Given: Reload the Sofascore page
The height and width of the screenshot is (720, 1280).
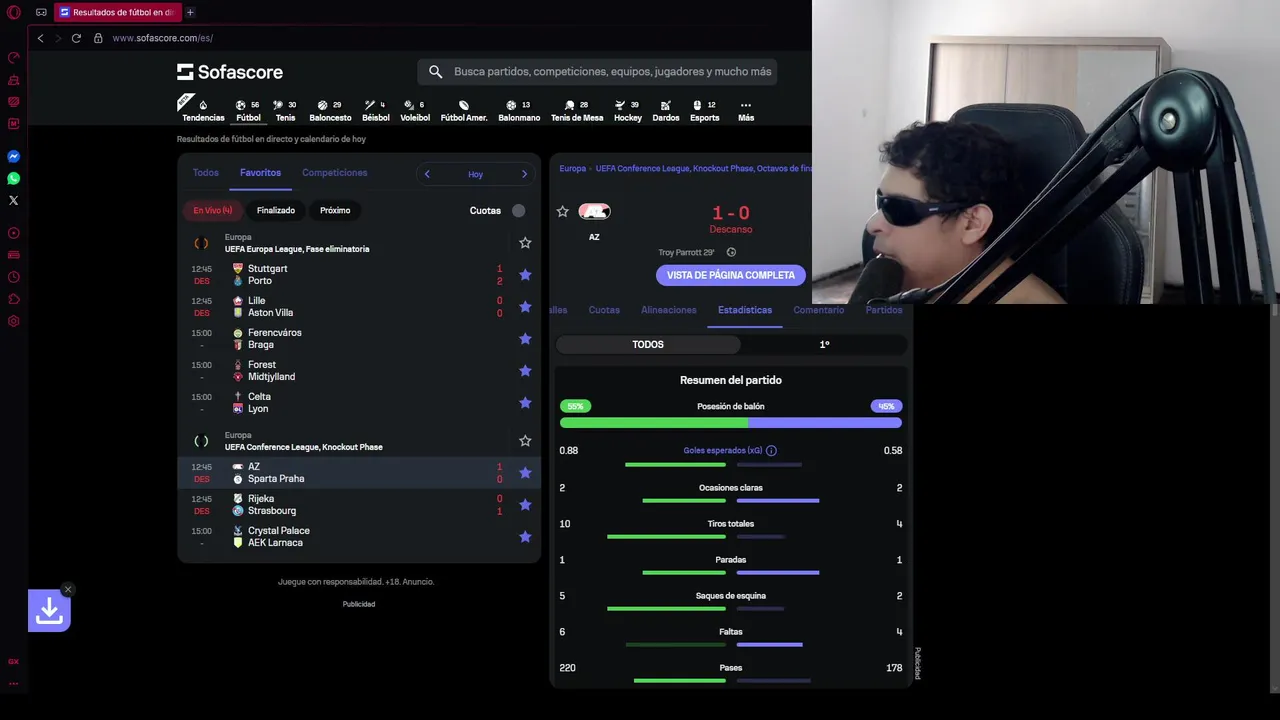Looking at the screenshot, I should tap(76, 38).
